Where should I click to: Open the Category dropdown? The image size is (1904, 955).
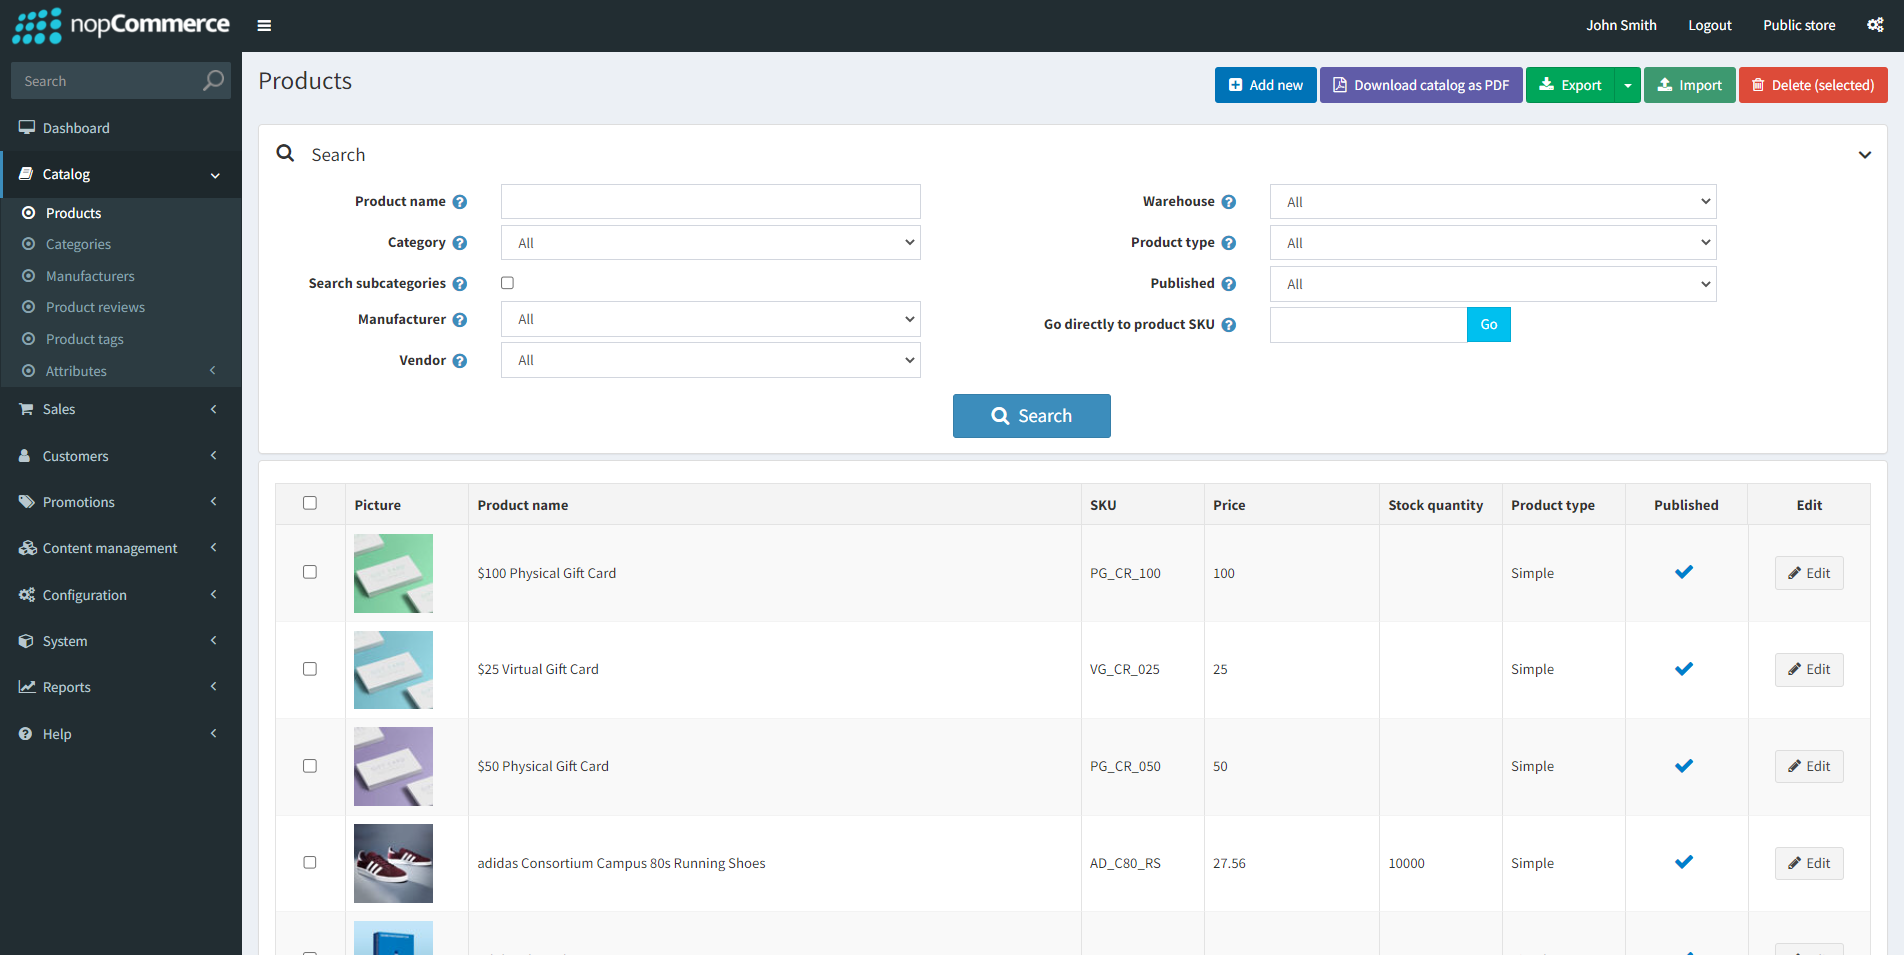coord(711,243)
